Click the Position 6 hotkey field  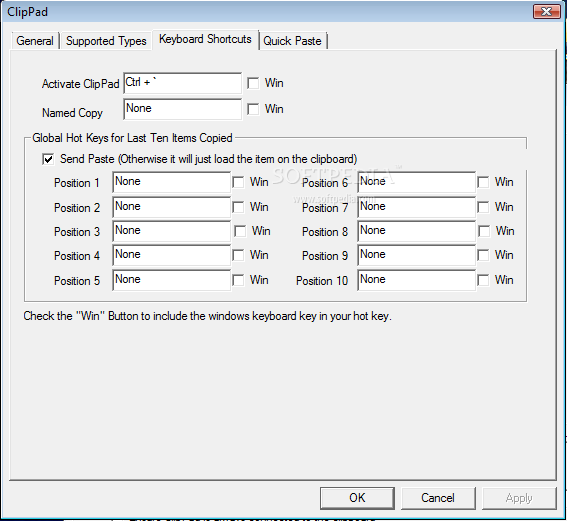[417, 182]
